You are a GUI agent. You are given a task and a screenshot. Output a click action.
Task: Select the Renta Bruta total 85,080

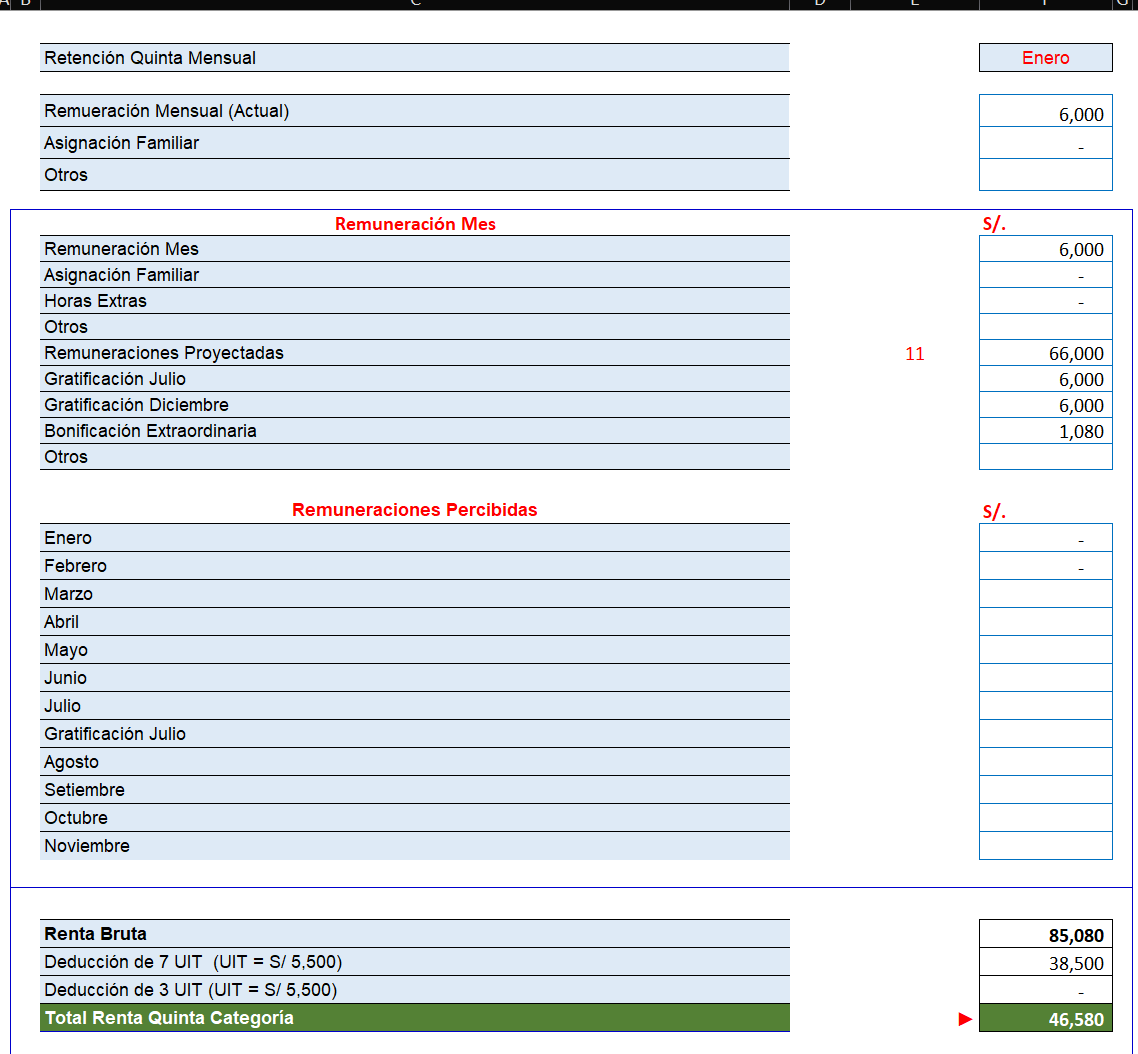click(x=1045, y=935)
